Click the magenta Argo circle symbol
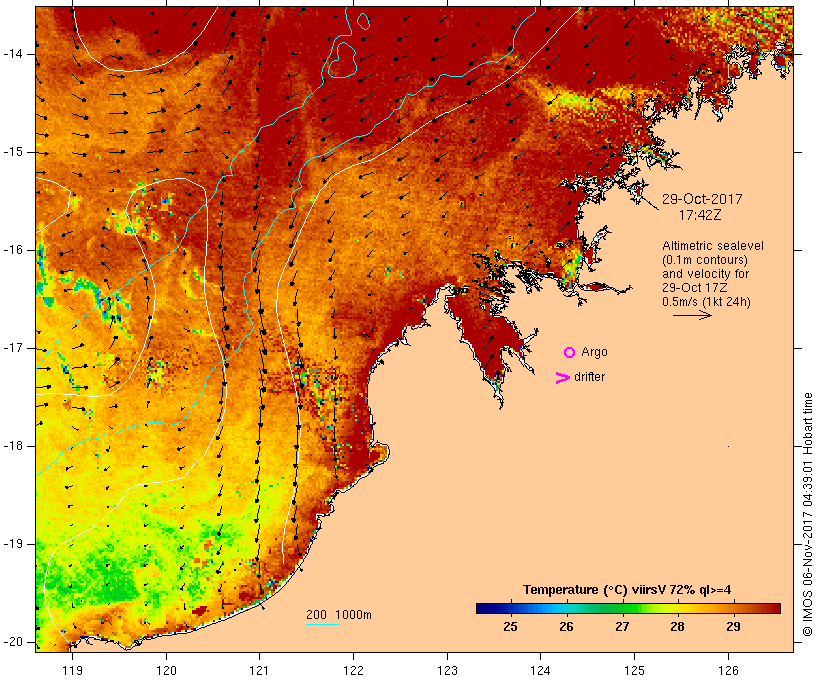The height and width of the screenshot is (680, 820). (x=570, y=353)
